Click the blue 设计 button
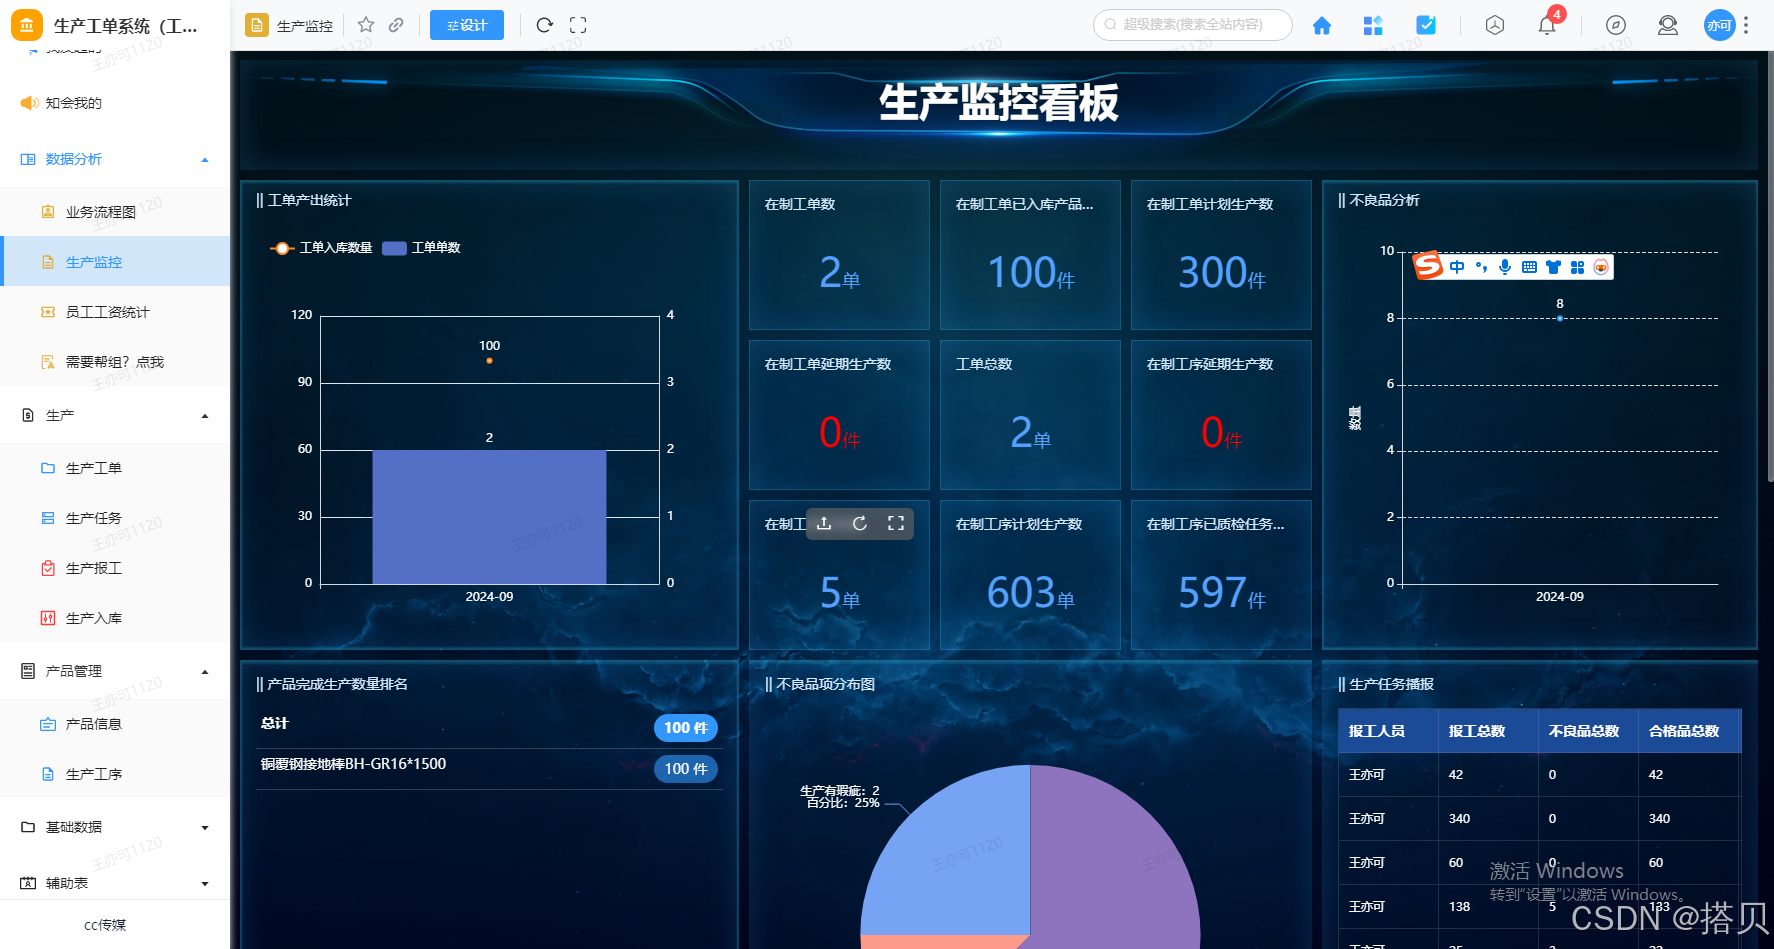Viewport: 1774px width, 949px height. point(466,25)
